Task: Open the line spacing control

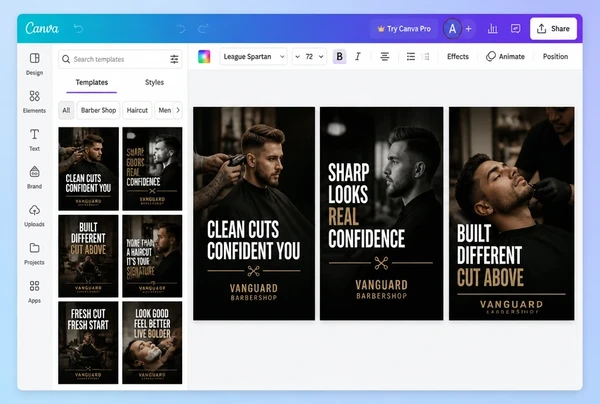Action: 426,57
